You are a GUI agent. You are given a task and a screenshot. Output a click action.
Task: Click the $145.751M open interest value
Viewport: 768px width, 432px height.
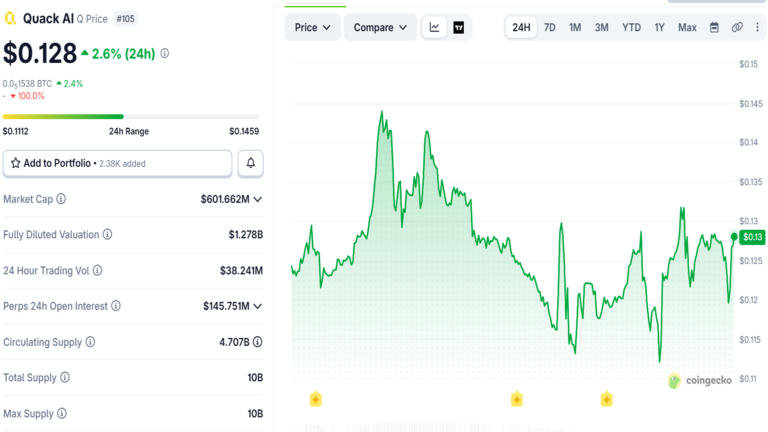click(226, 306)
